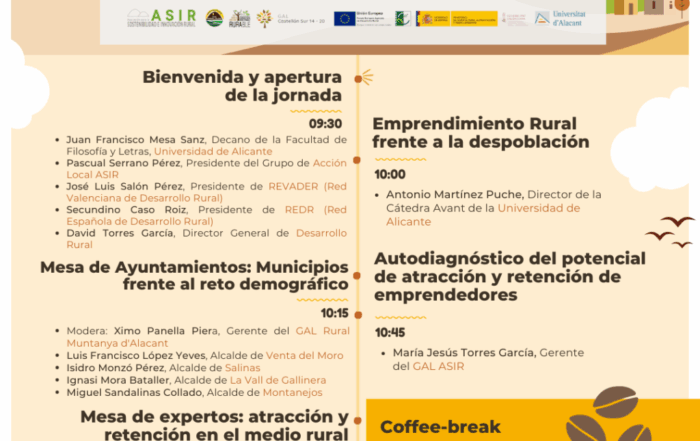This screenshot has height=441, width=700.
Task: Click the name Secundino Caso Roiz
Action: 126,209
